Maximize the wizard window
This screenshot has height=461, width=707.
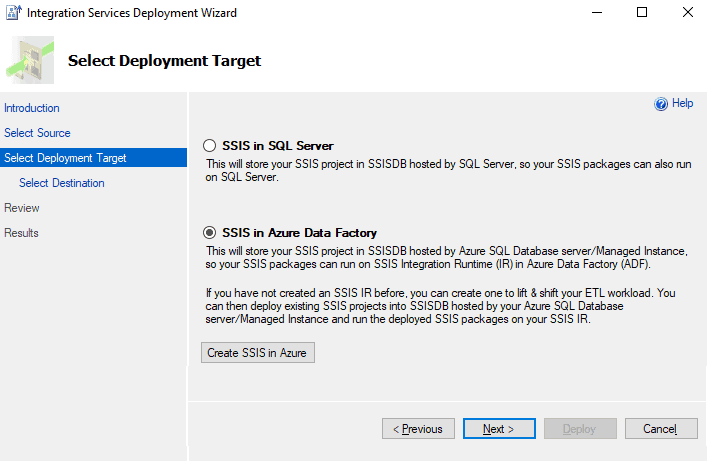point(642,12)
